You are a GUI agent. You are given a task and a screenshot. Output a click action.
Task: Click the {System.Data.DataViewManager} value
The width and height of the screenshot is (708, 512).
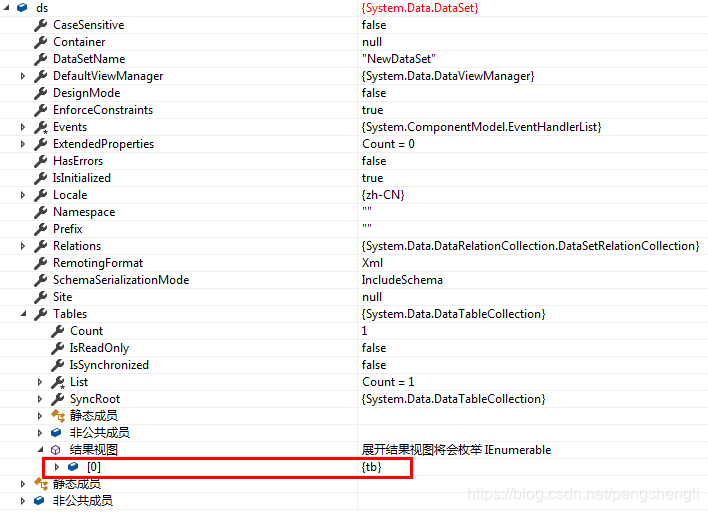tap(448, 76)
